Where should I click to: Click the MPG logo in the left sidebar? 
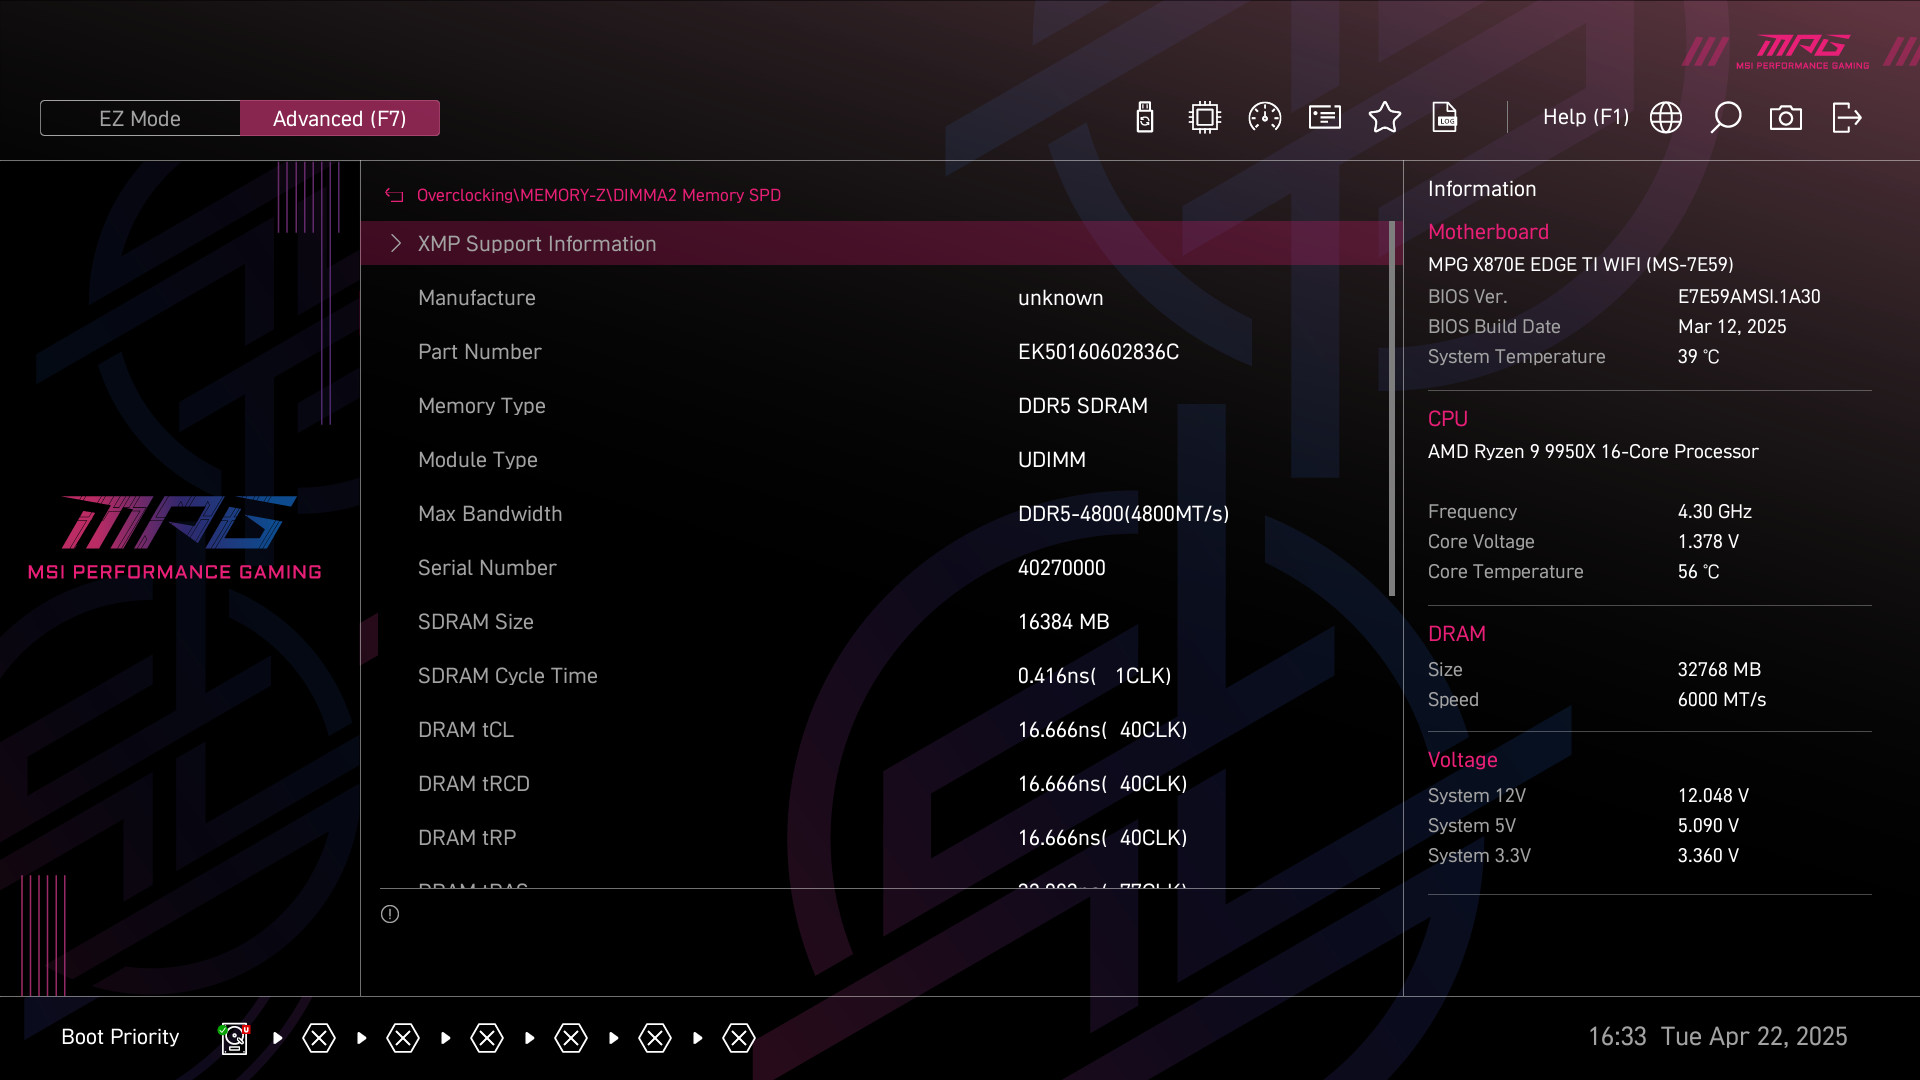click(x=175, y=537)
